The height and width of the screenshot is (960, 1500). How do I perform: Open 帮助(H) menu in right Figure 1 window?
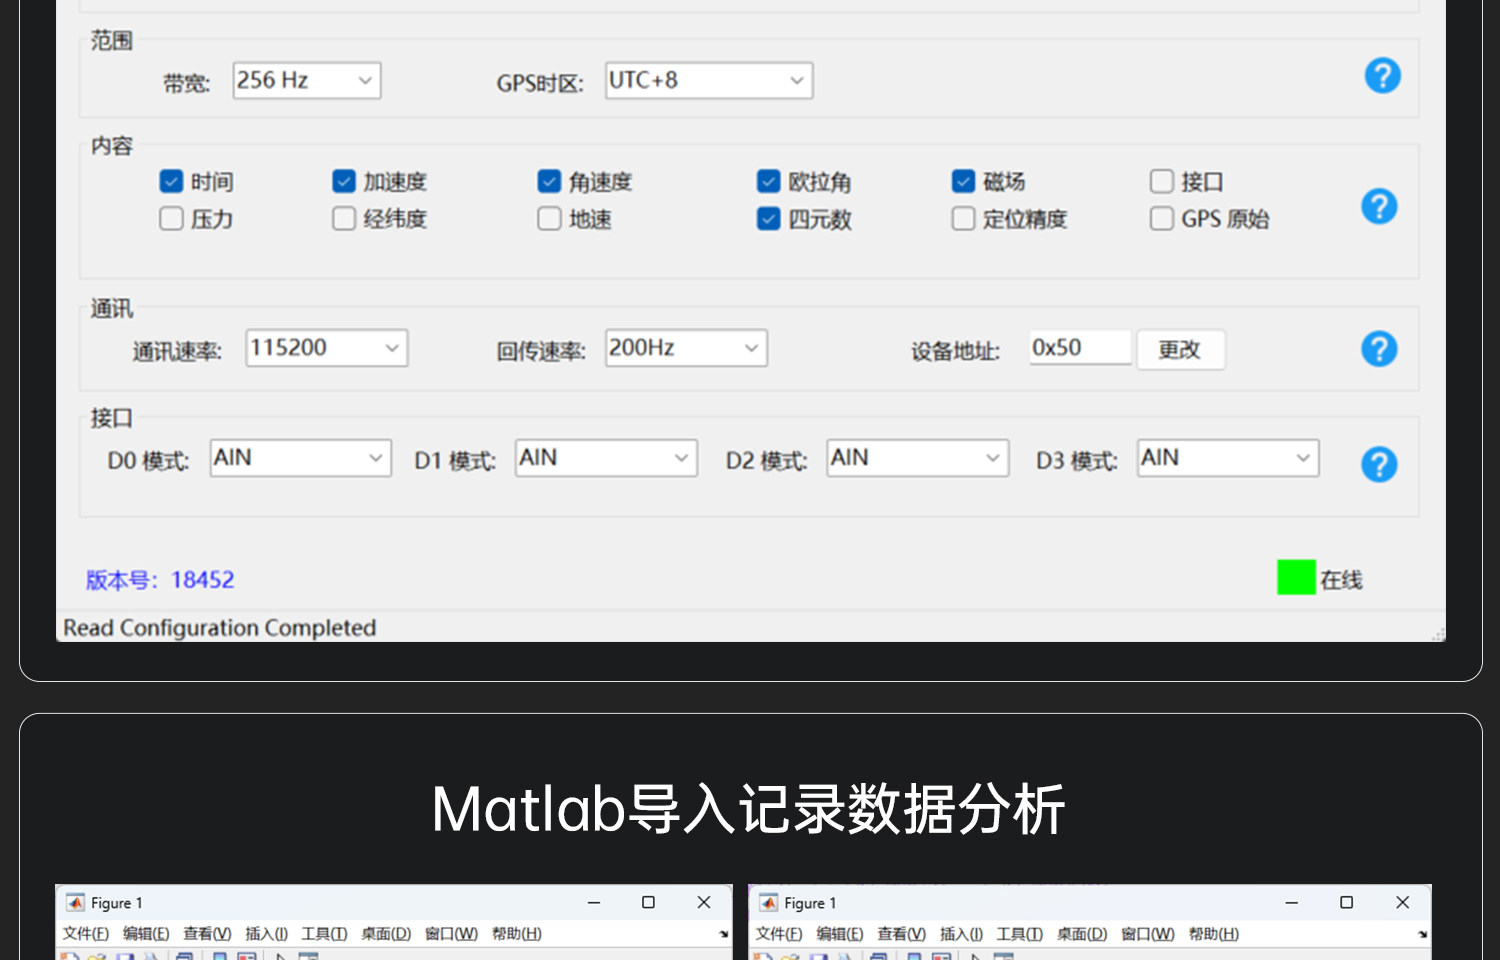[x=1214, y=934]
